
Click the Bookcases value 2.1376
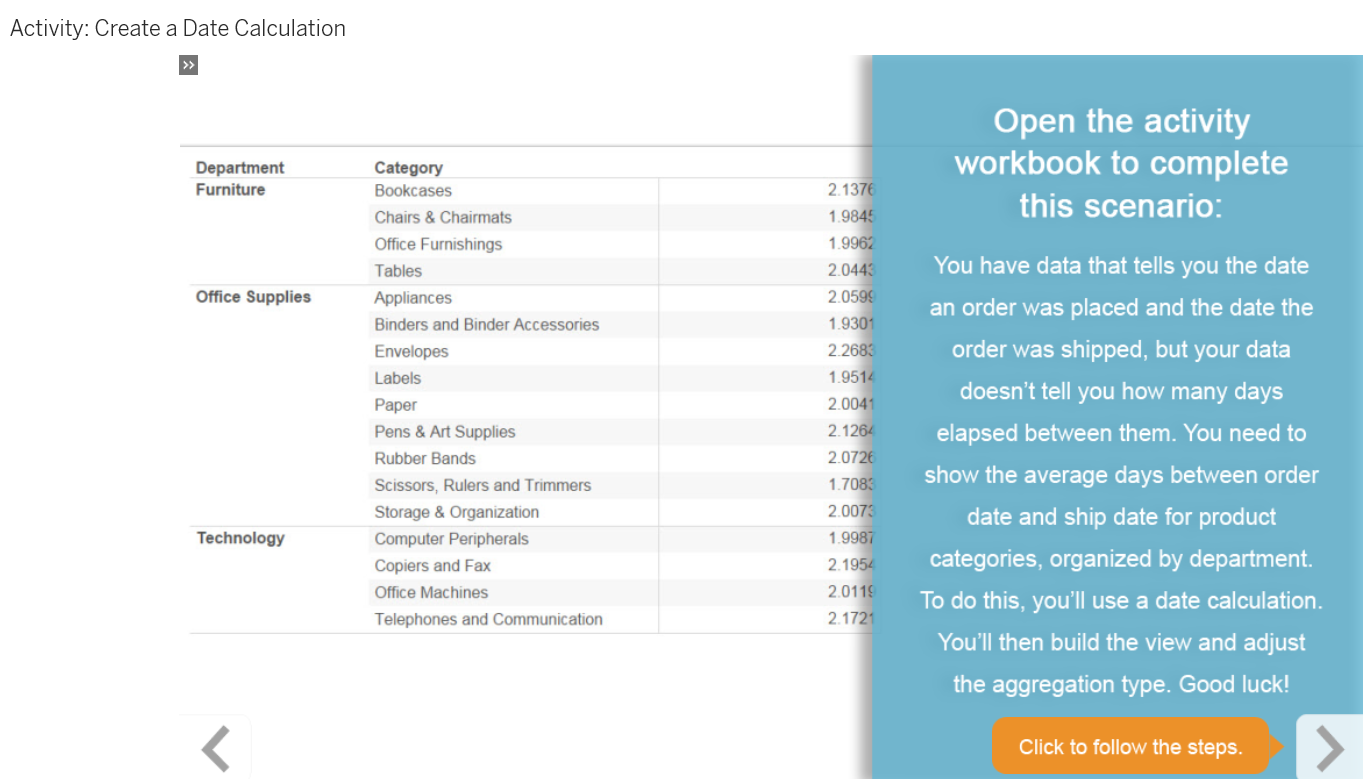tap(850, 190)
